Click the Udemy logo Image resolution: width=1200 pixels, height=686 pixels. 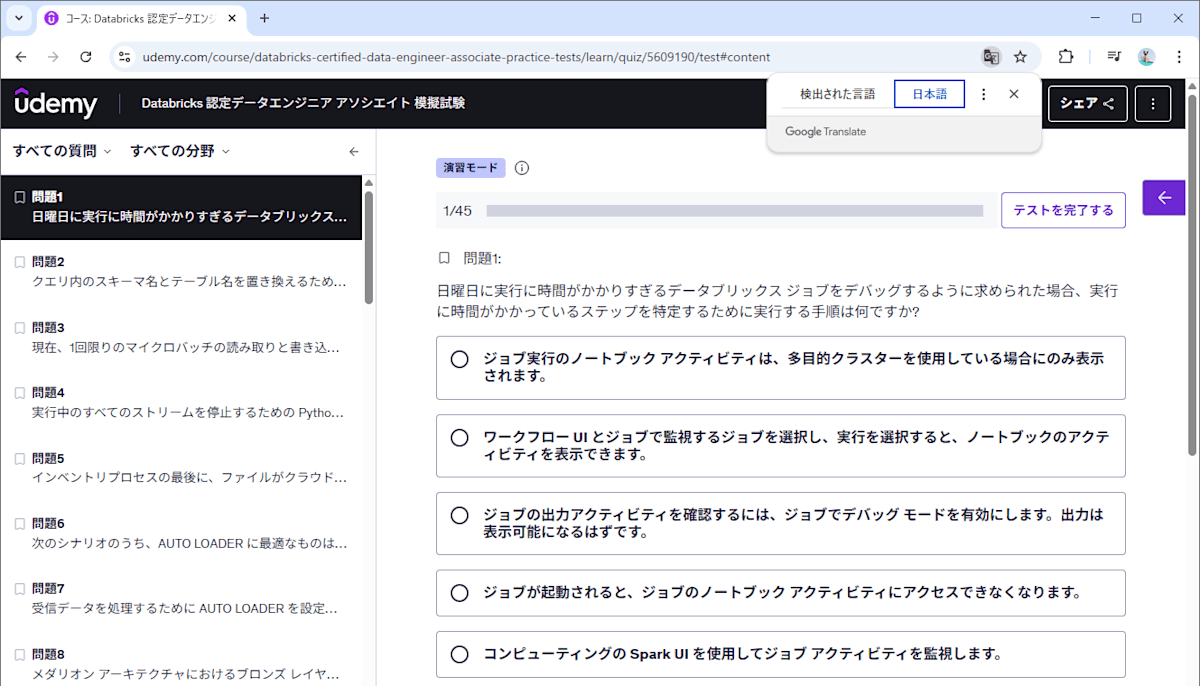(x=55, y=103)
